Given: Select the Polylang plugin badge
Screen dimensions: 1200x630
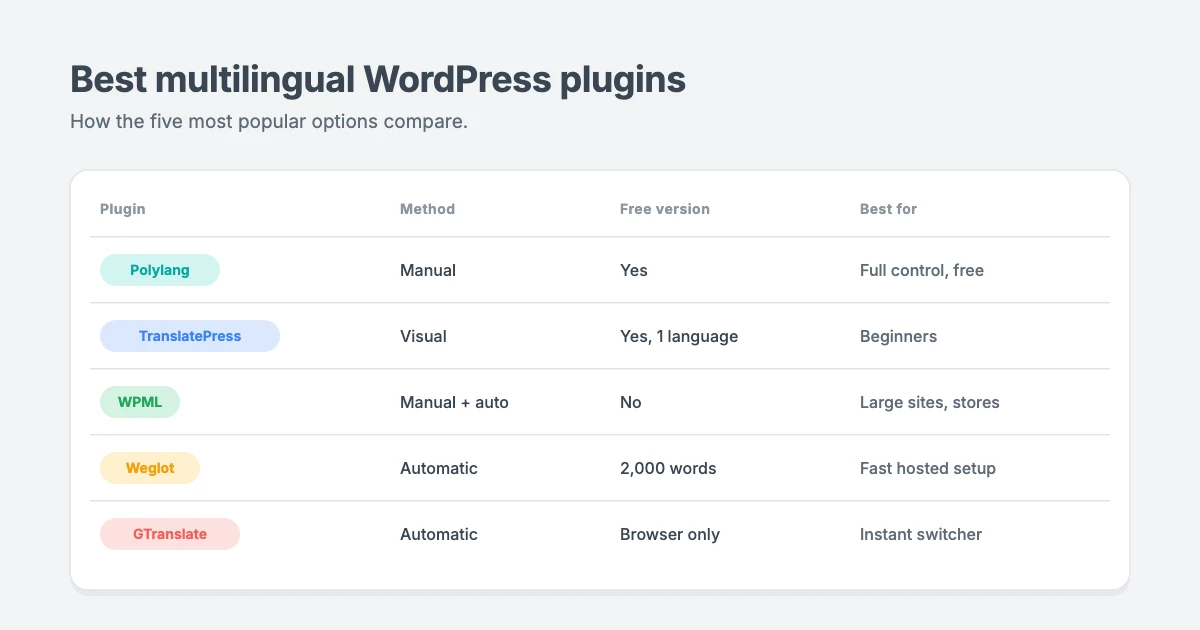Looking at the screenshot, I should click(x=160, y=270).
